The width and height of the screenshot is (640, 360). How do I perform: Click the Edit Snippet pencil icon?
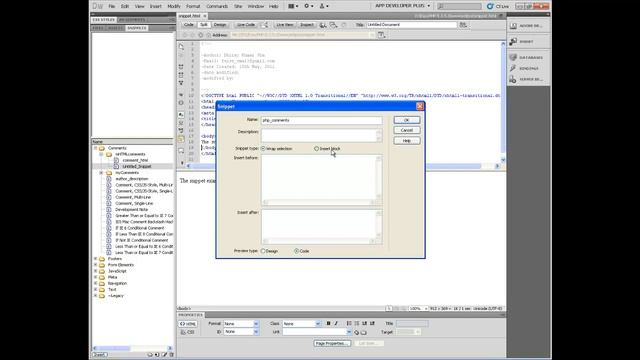(164, 355)
